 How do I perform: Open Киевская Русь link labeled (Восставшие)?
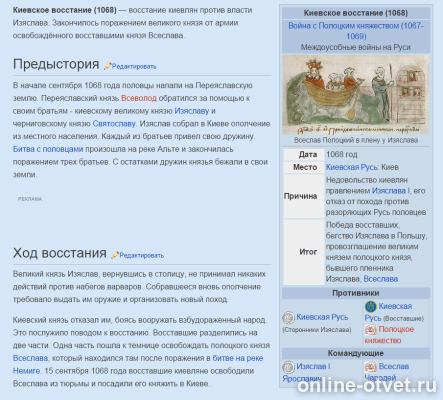(388, 312)
